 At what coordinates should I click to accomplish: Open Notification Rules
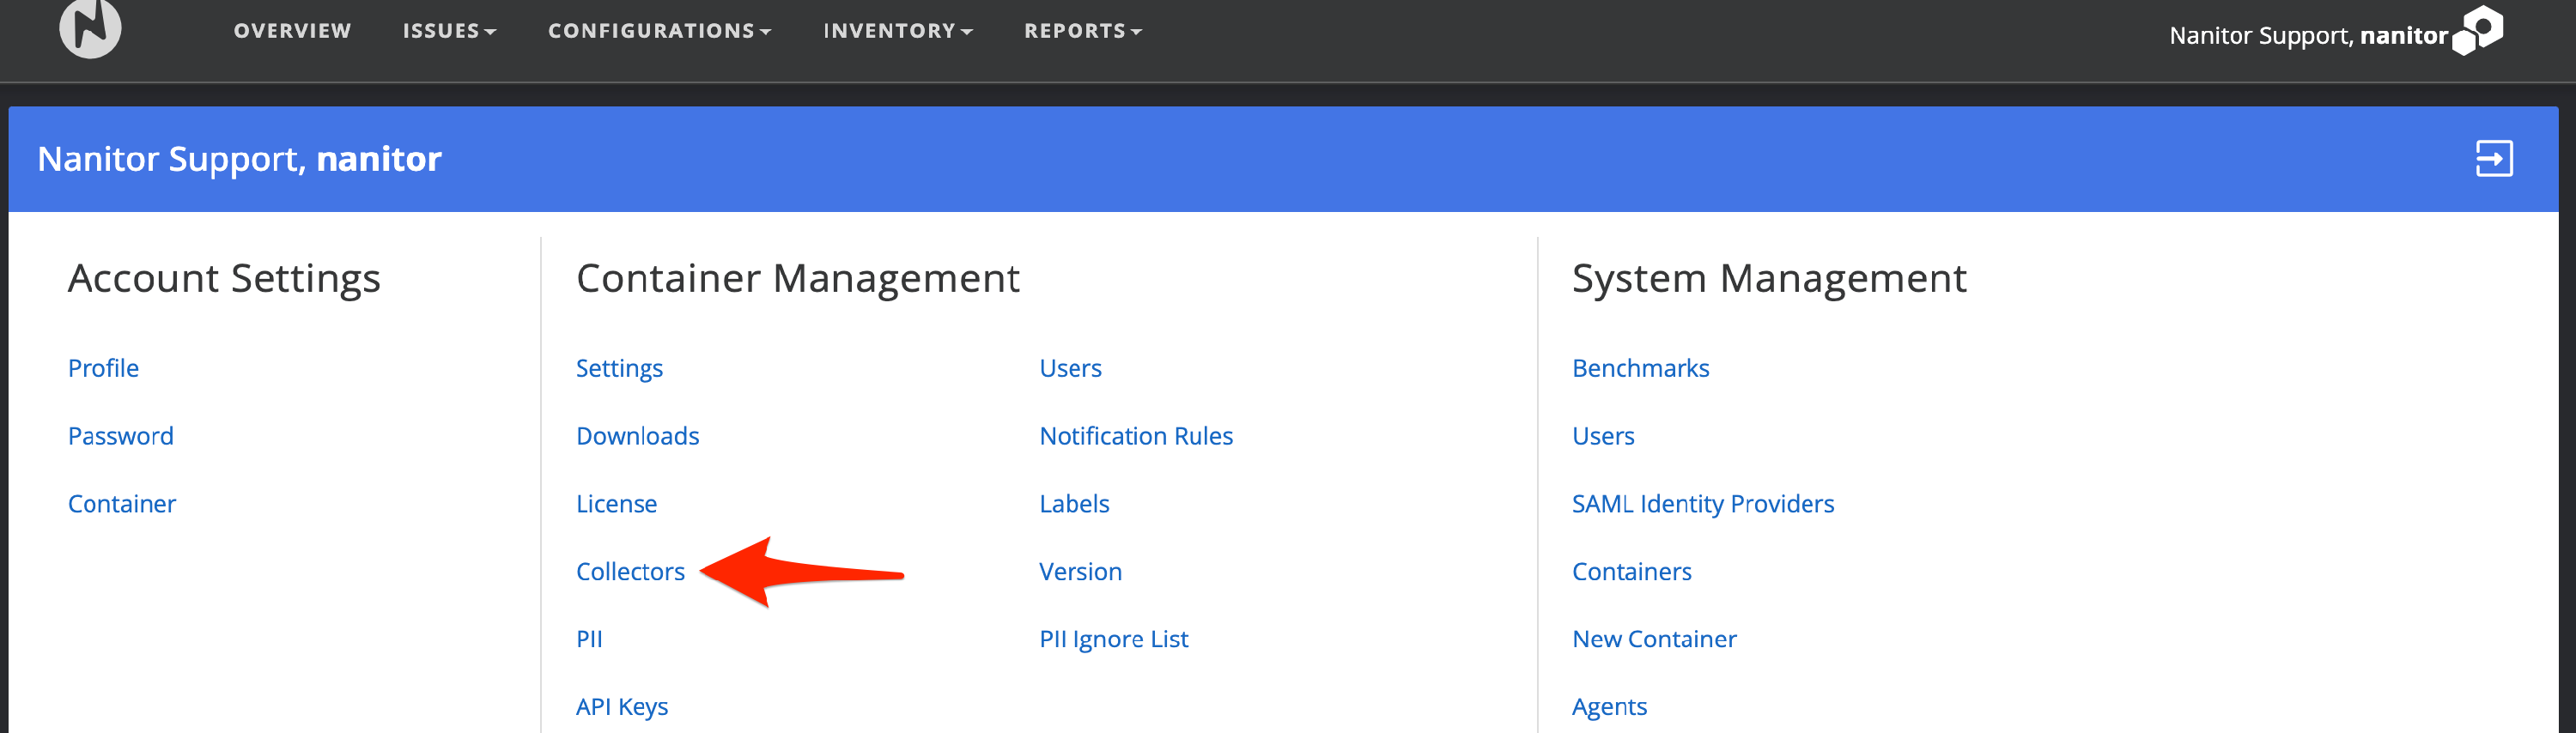coord(1135,436)
